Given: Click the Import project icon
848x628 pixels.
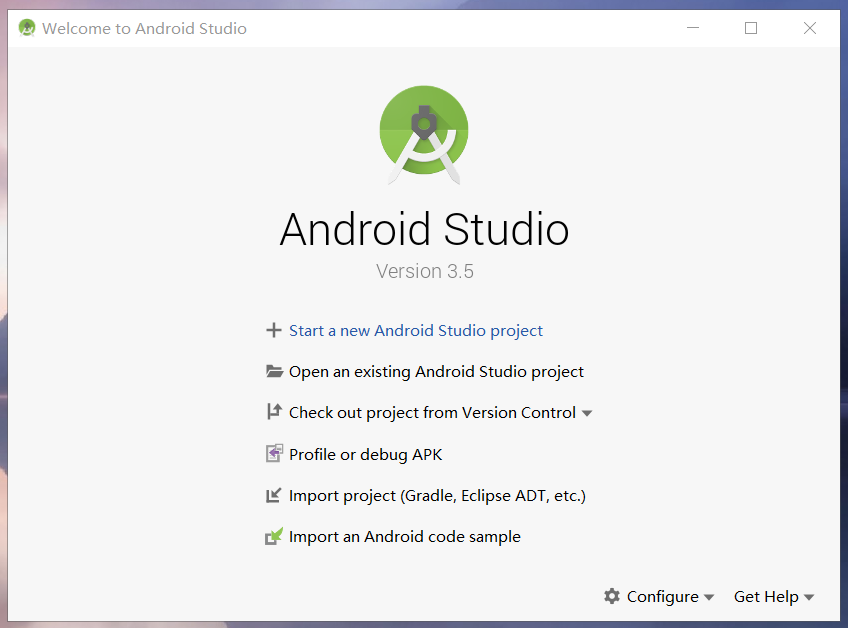Looking at the screenshot, I should pos(272,494).
